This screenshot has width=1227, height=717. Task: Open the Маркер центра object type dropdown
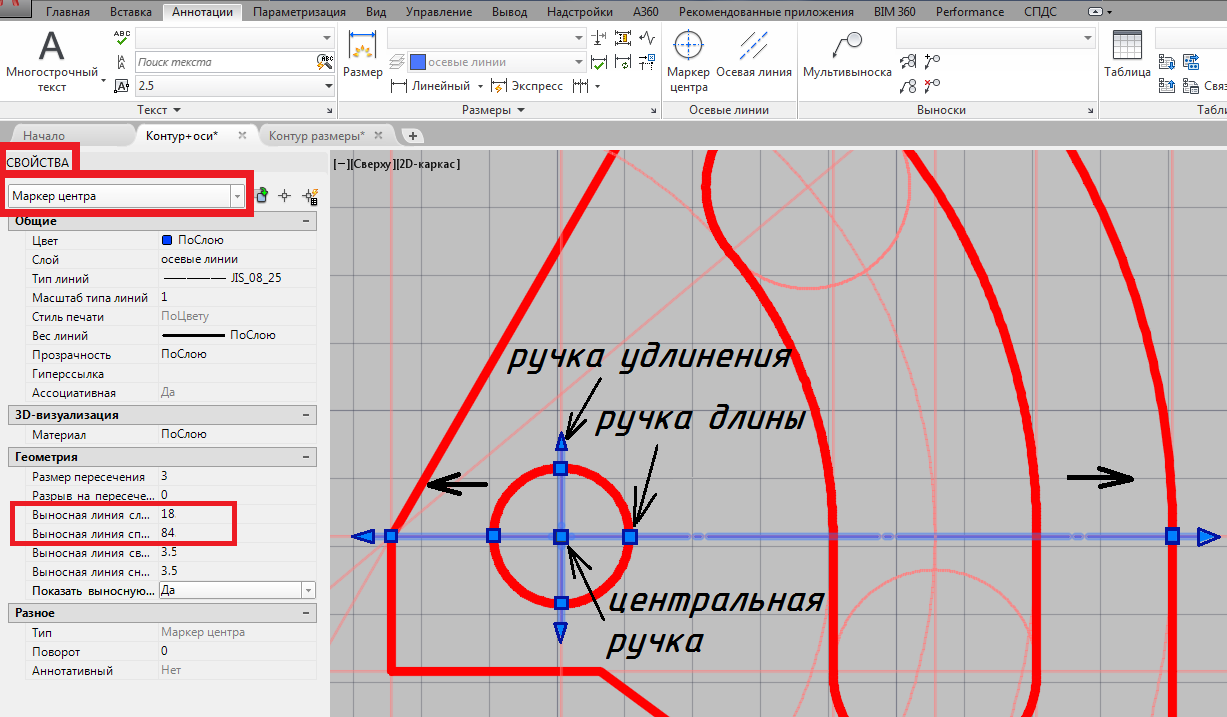(x=238, y=197)
